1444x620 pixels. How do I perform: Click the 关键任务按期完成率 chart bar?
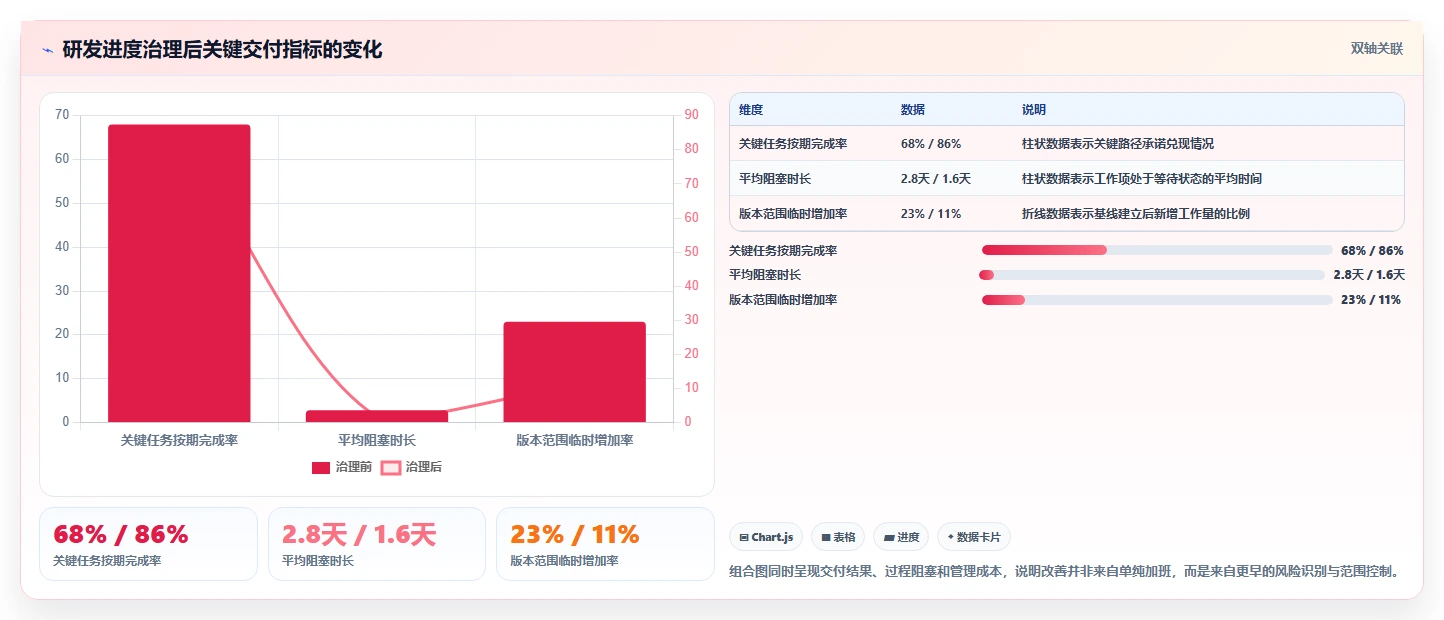179,273
